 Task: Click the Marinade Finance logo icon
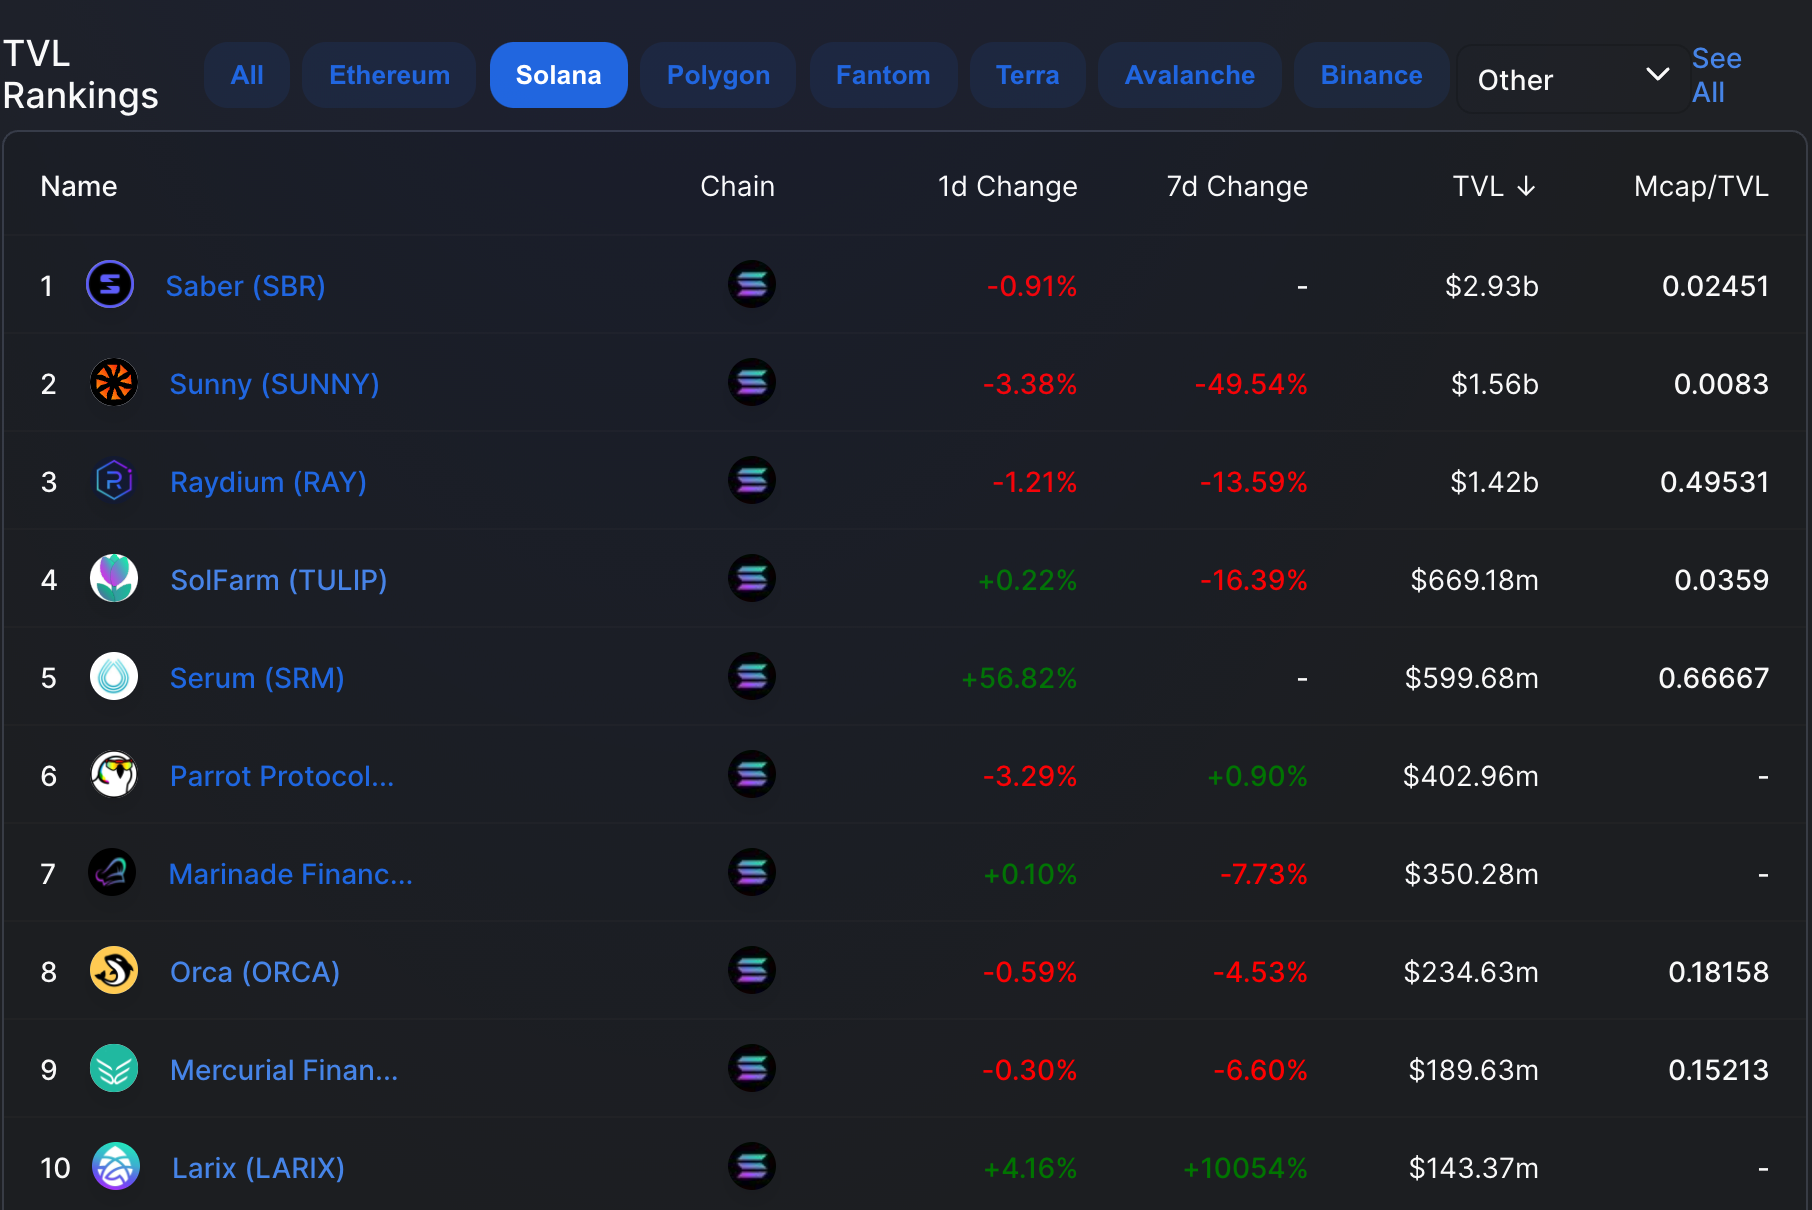(113, 873)
